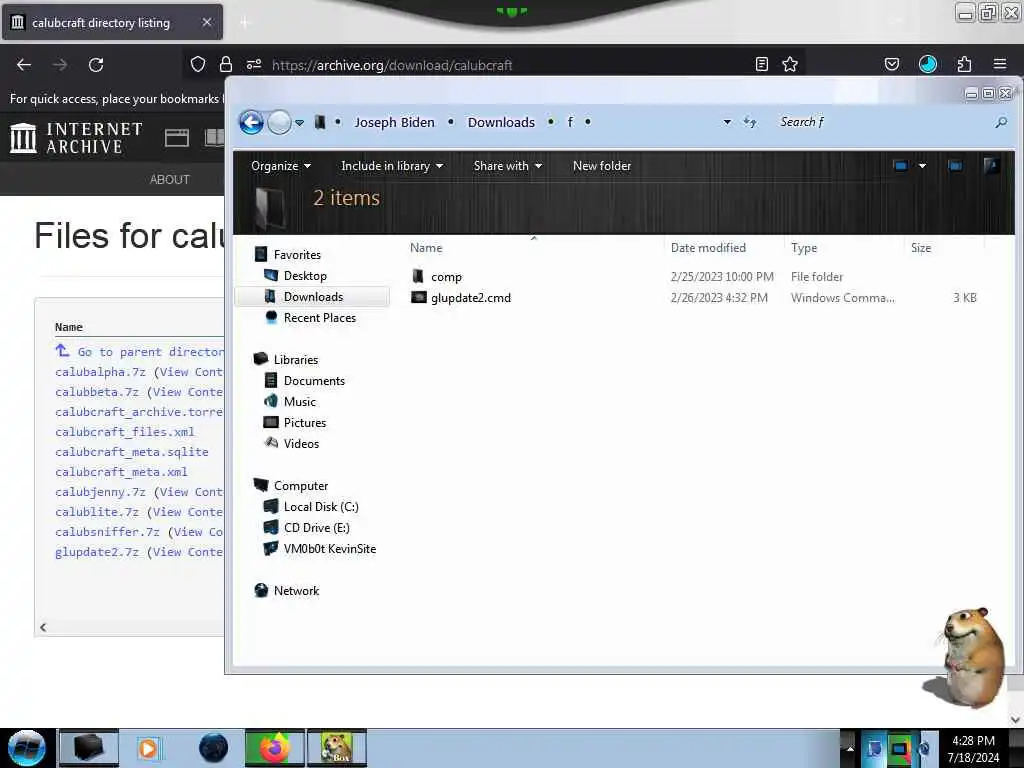Open the Videos library
Screen dimensions: 1024x768
301,443
